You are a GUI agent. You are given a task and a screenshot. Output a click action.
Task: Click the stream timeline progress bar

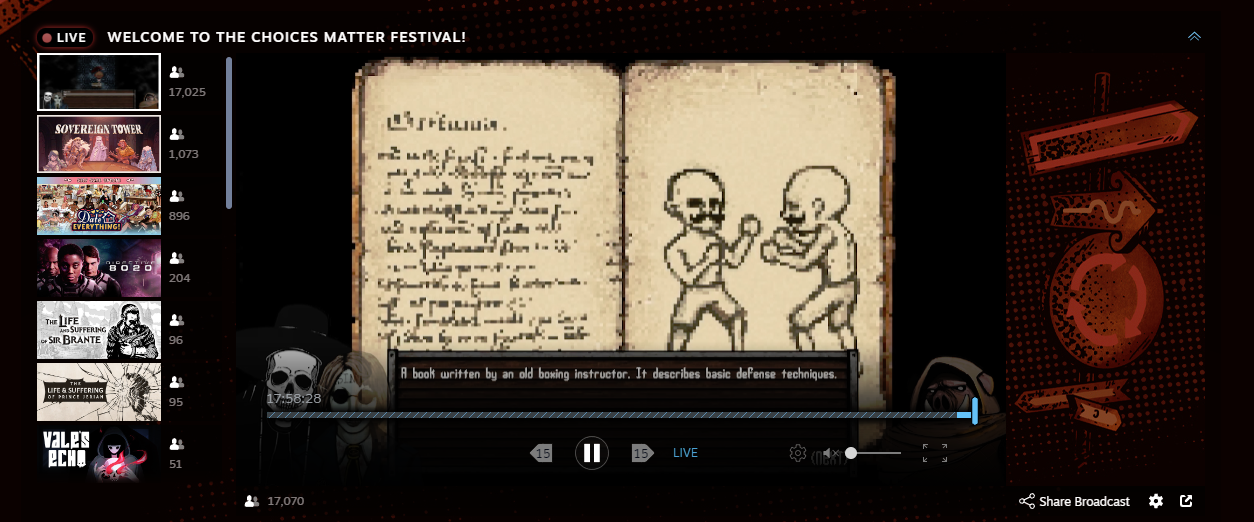tap(620, 414)
